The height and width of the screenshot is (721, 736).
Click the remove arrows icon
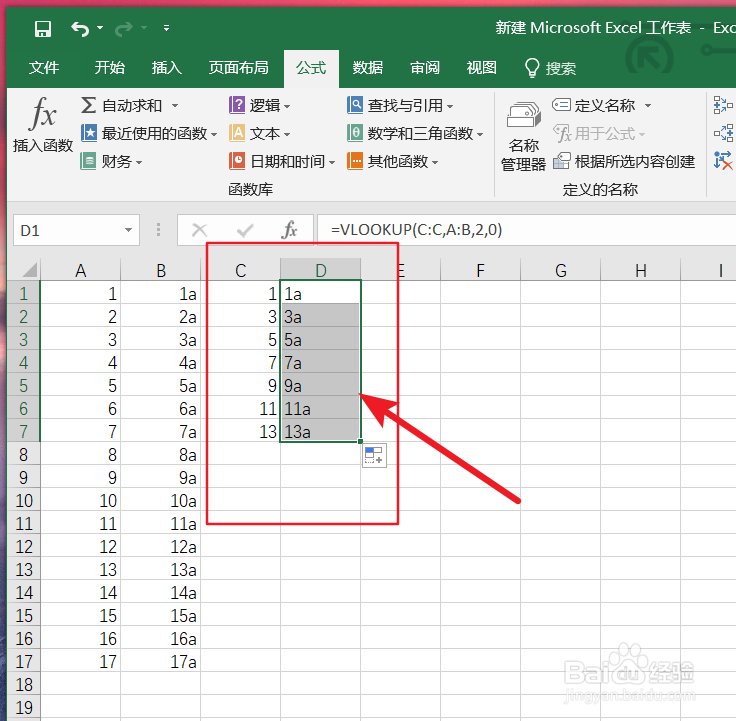(x=723, y=161)
